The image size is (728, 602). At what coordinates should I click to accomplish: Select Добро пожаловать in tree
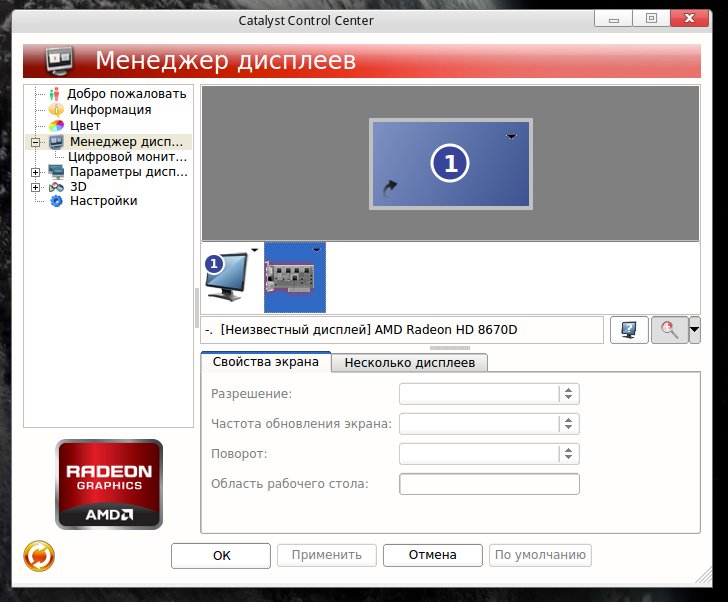click(127, 94)
